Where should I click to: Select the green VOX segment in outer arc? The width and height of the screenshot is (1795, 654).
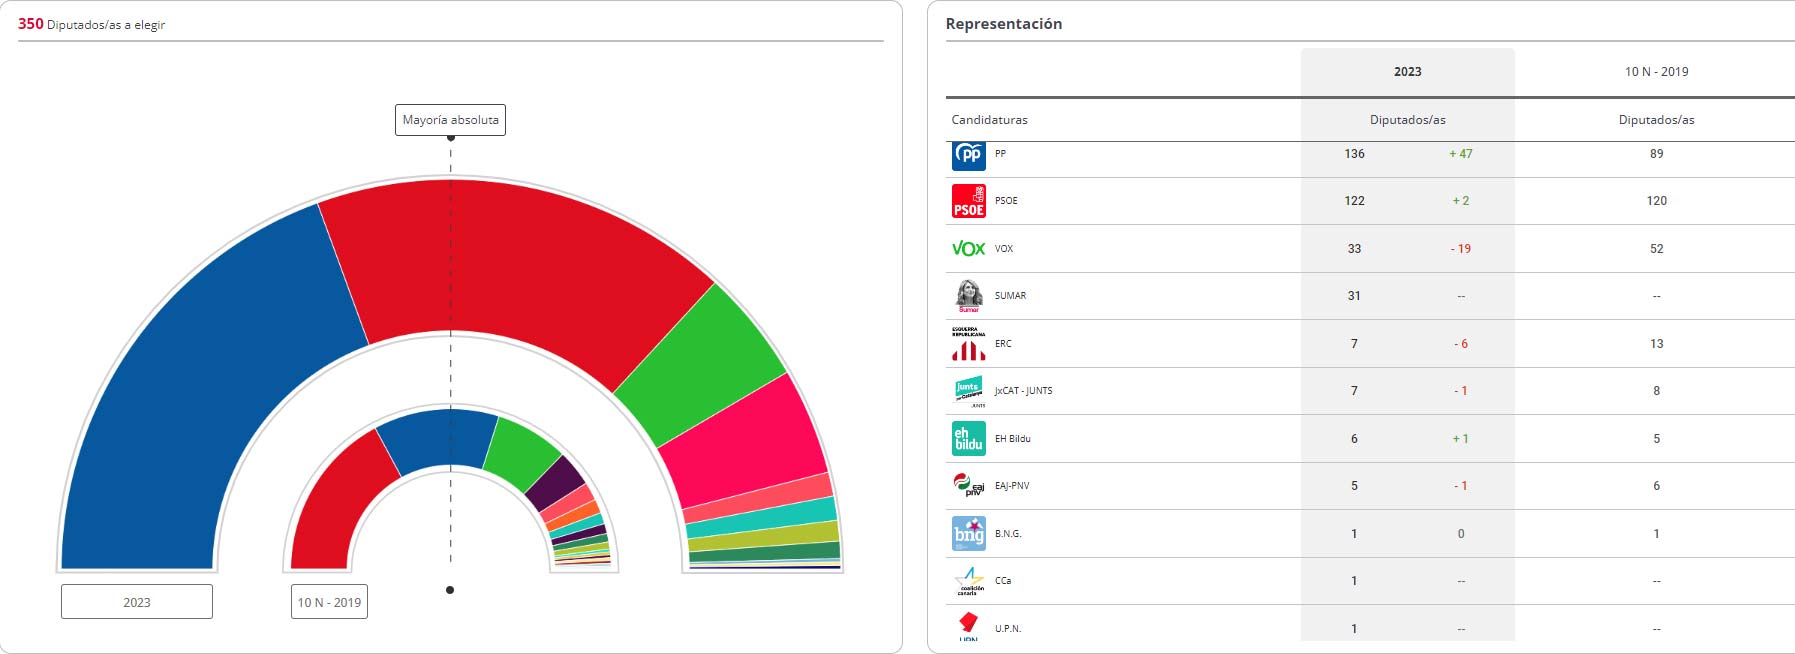pyautogui.click(x=700, y=365)
